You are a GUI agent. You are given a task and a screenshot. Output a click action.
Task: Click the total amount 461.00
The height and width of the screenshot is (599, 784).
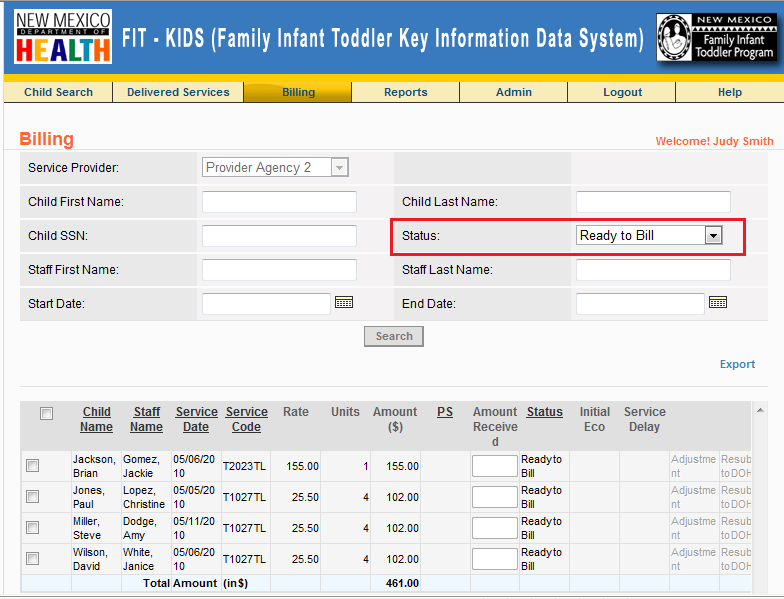tap(402, 583)
